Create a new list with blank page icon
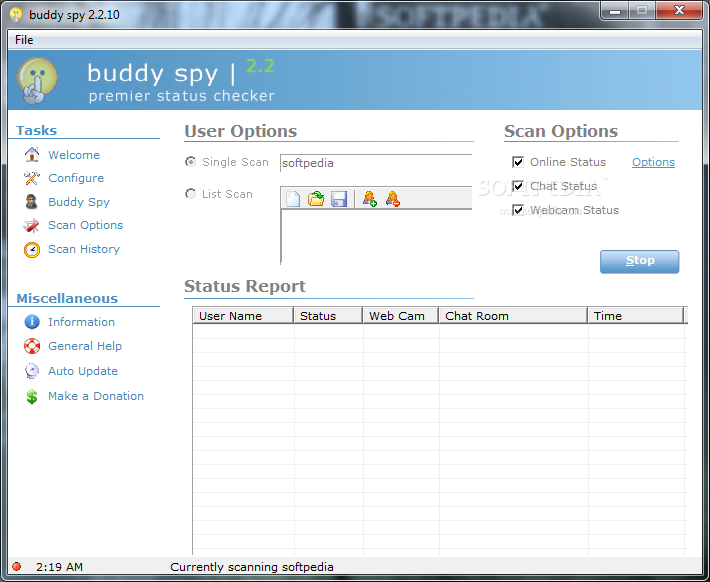 (293, 199)
